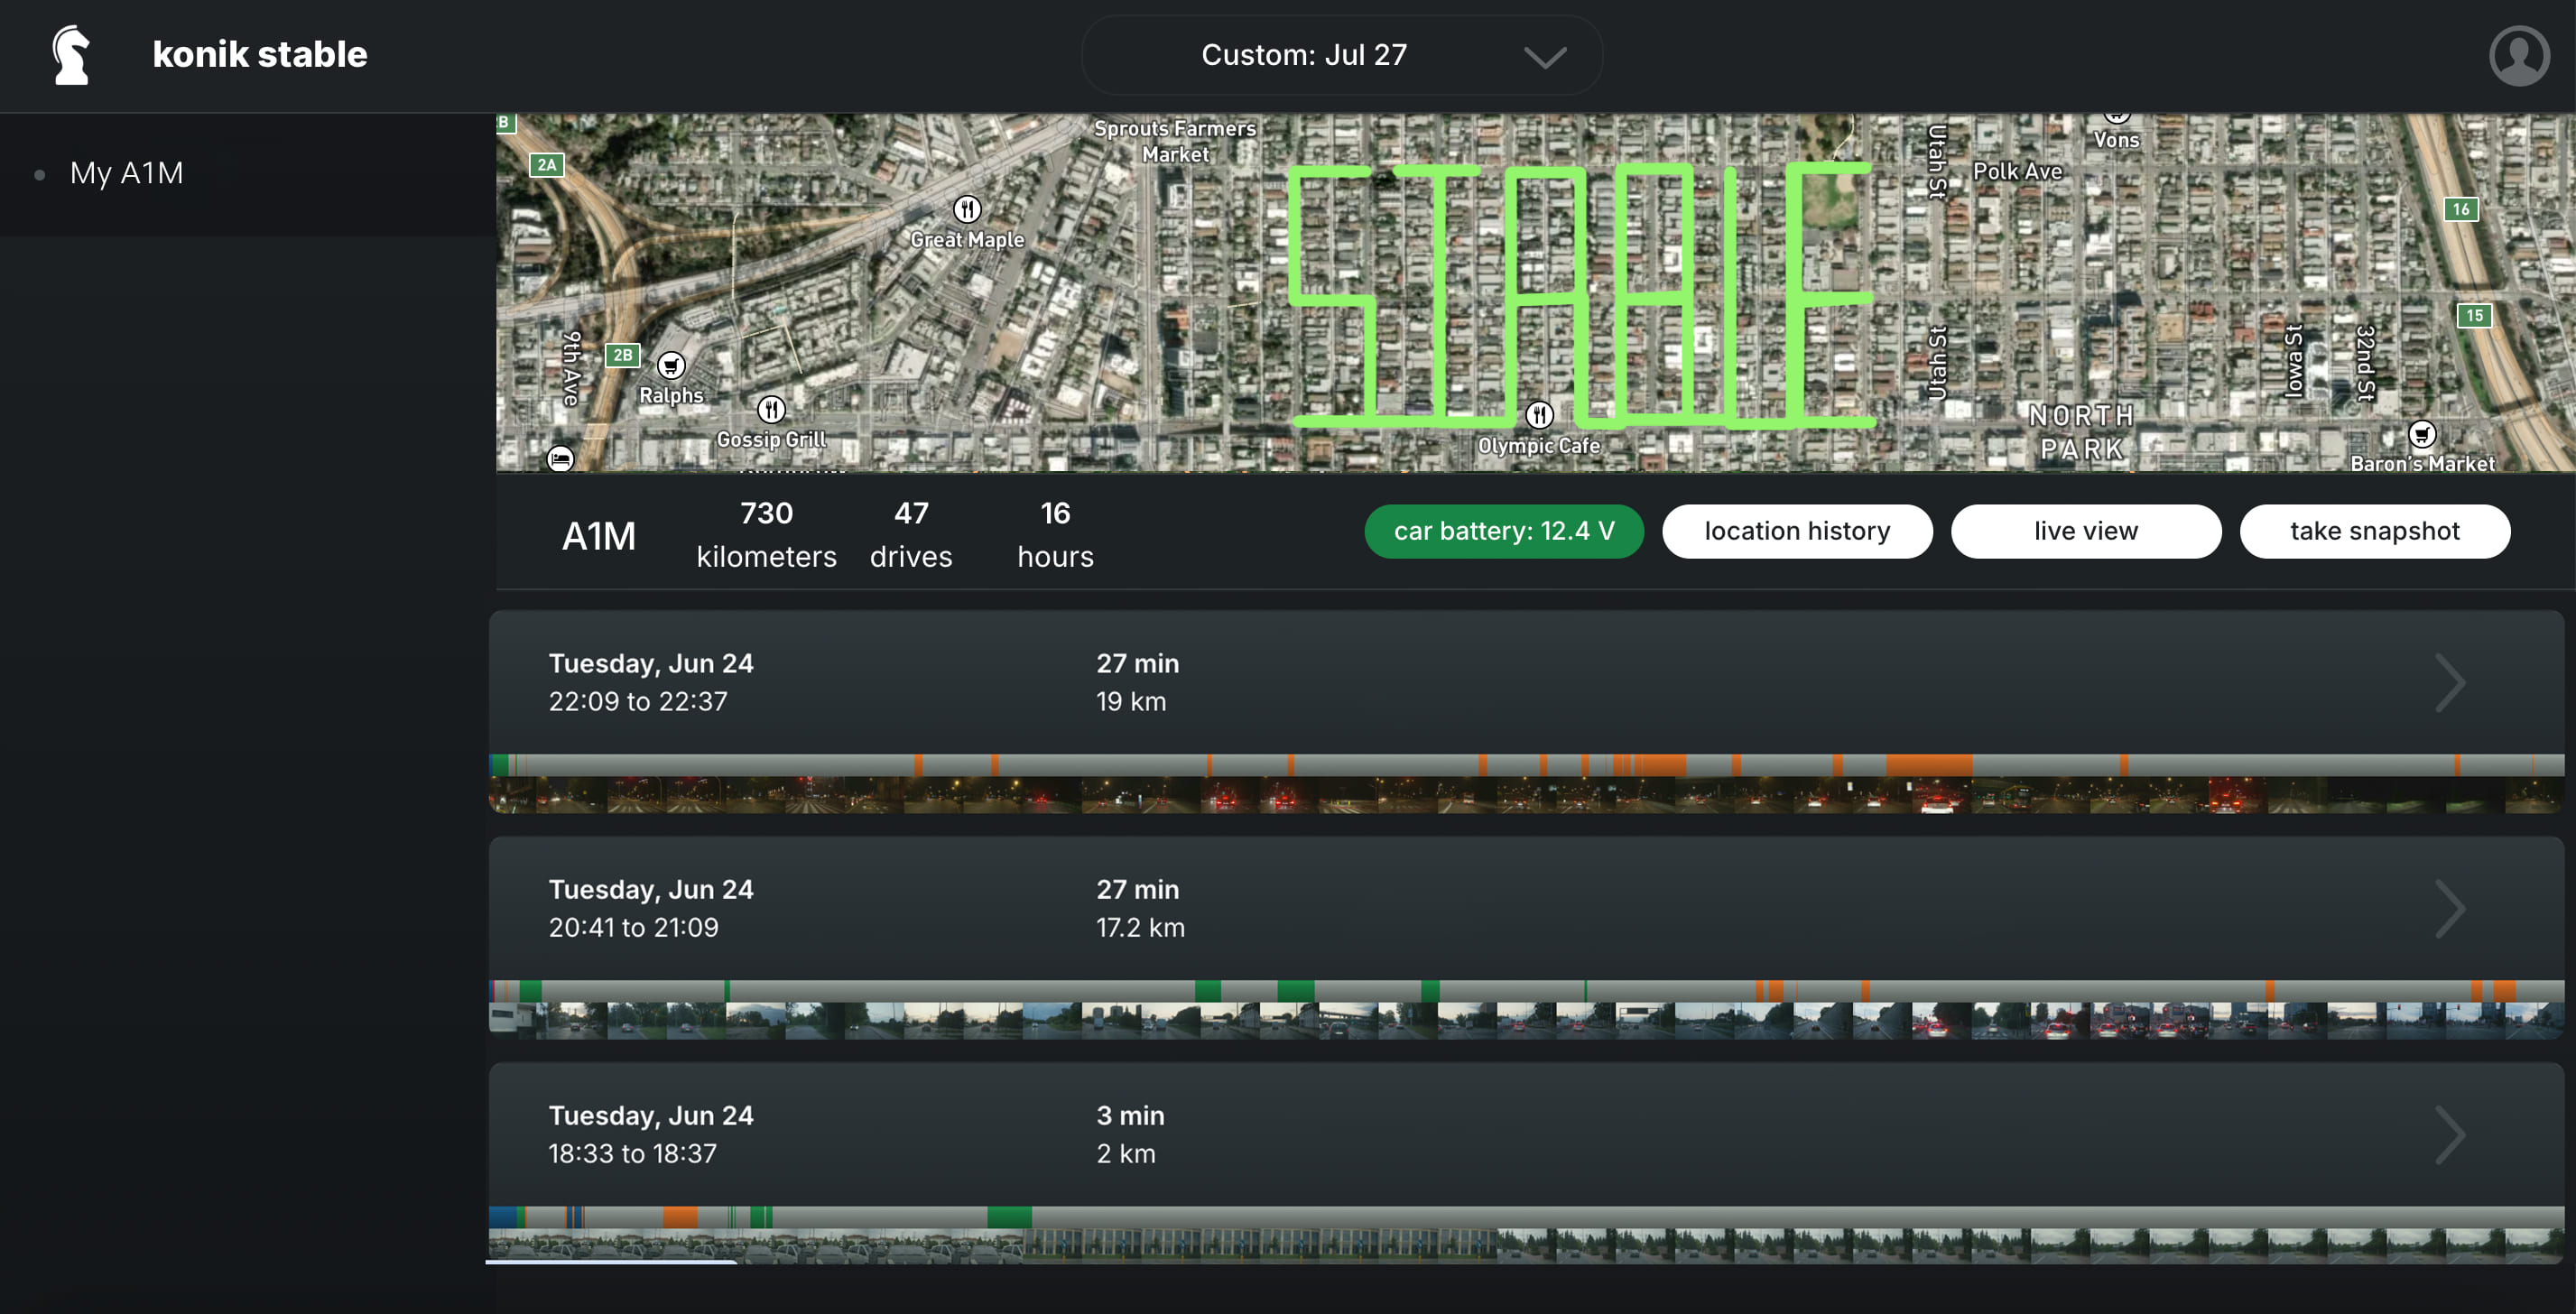Click the konik knight logo icon
Screen dimensions: 2576x1314
(71, 55)
